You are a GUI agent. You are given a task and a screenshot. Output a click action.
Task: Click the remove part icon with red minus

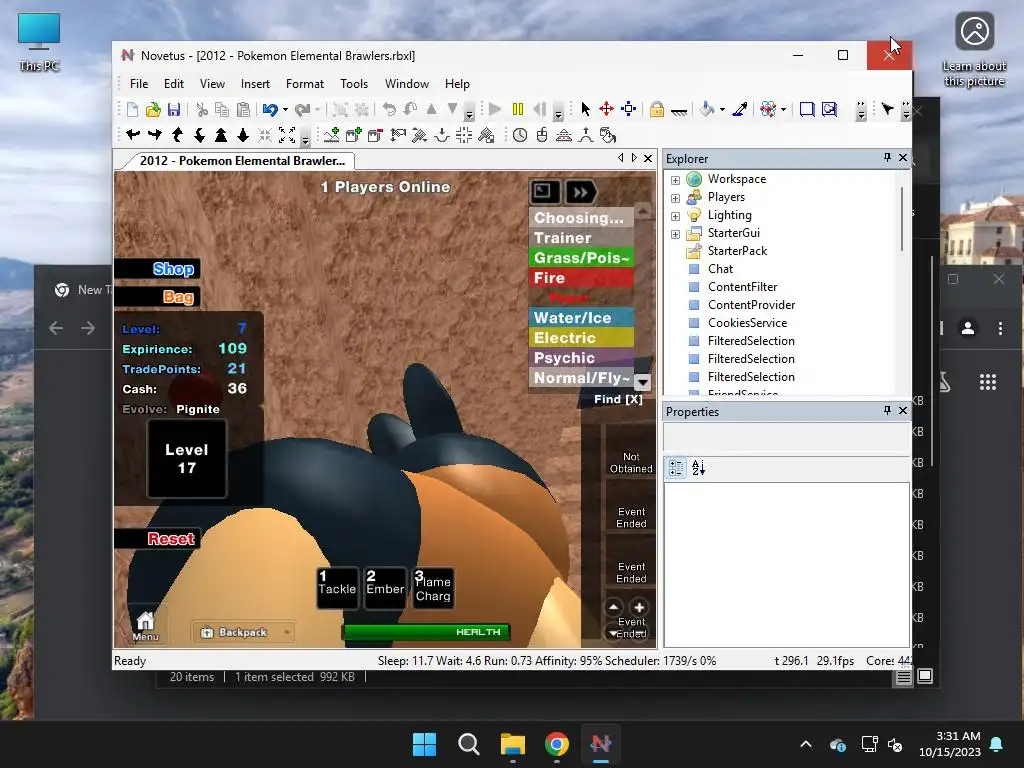coord(376,135)
